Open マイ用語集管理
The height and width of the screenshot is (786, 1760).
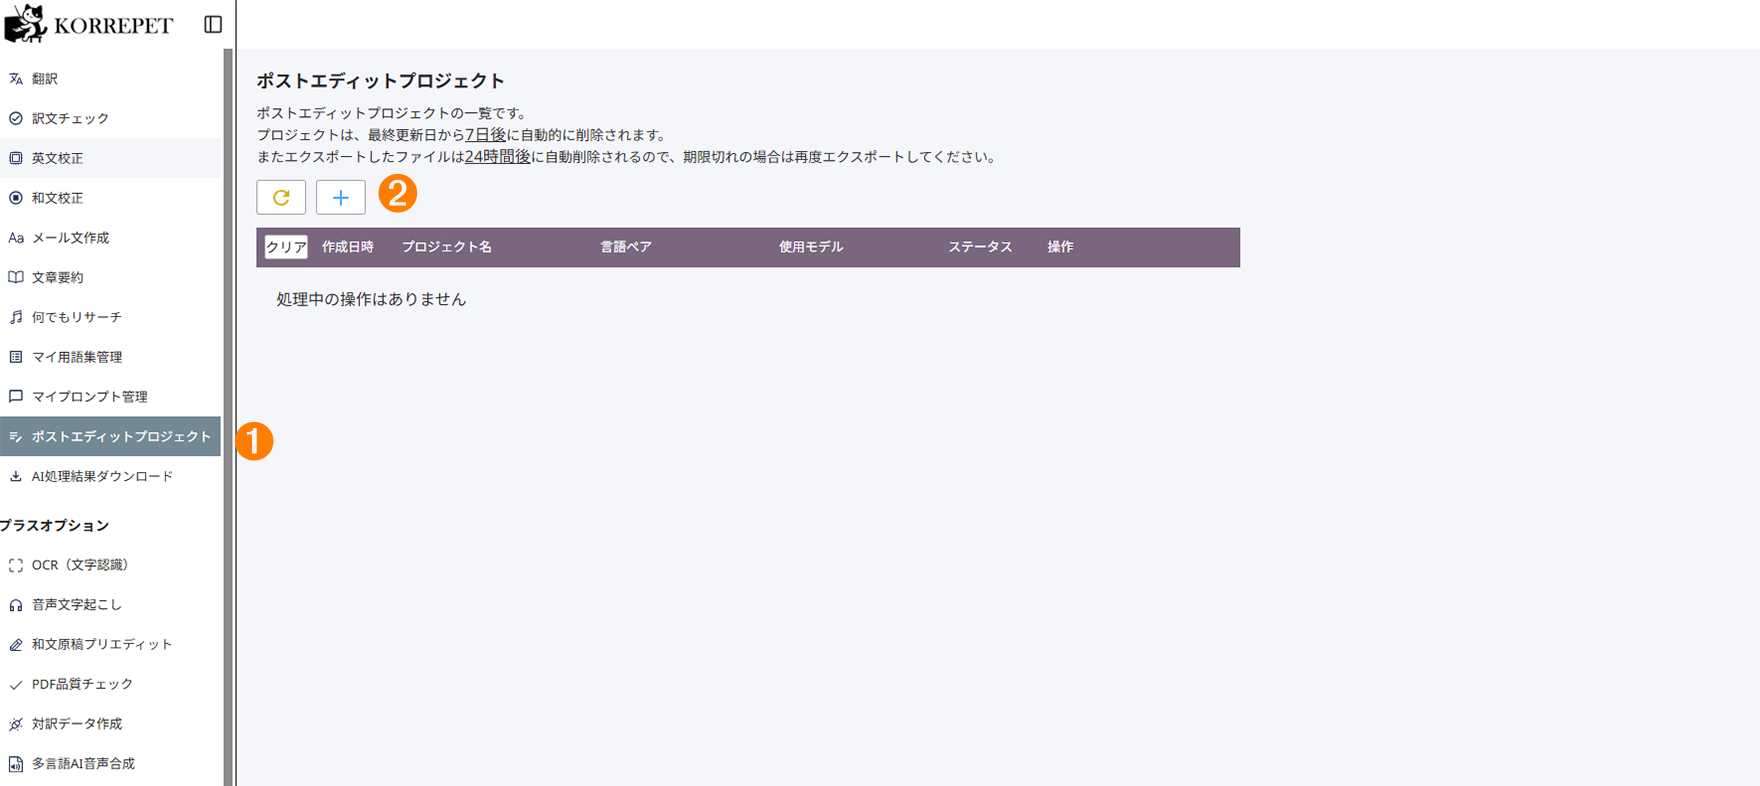pos(110,357)
